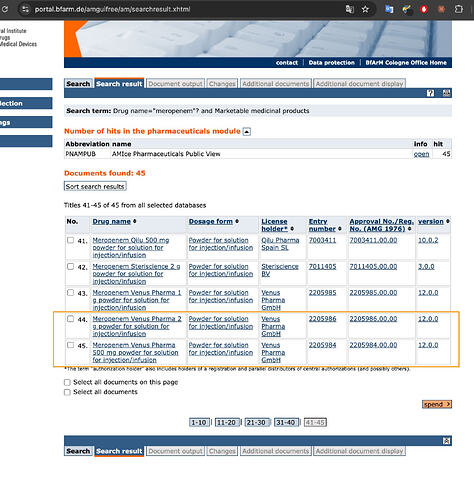Viewport: 474px width, 500px height.
Task: Open the Google Translate extension icon
Action: (389, 9)
